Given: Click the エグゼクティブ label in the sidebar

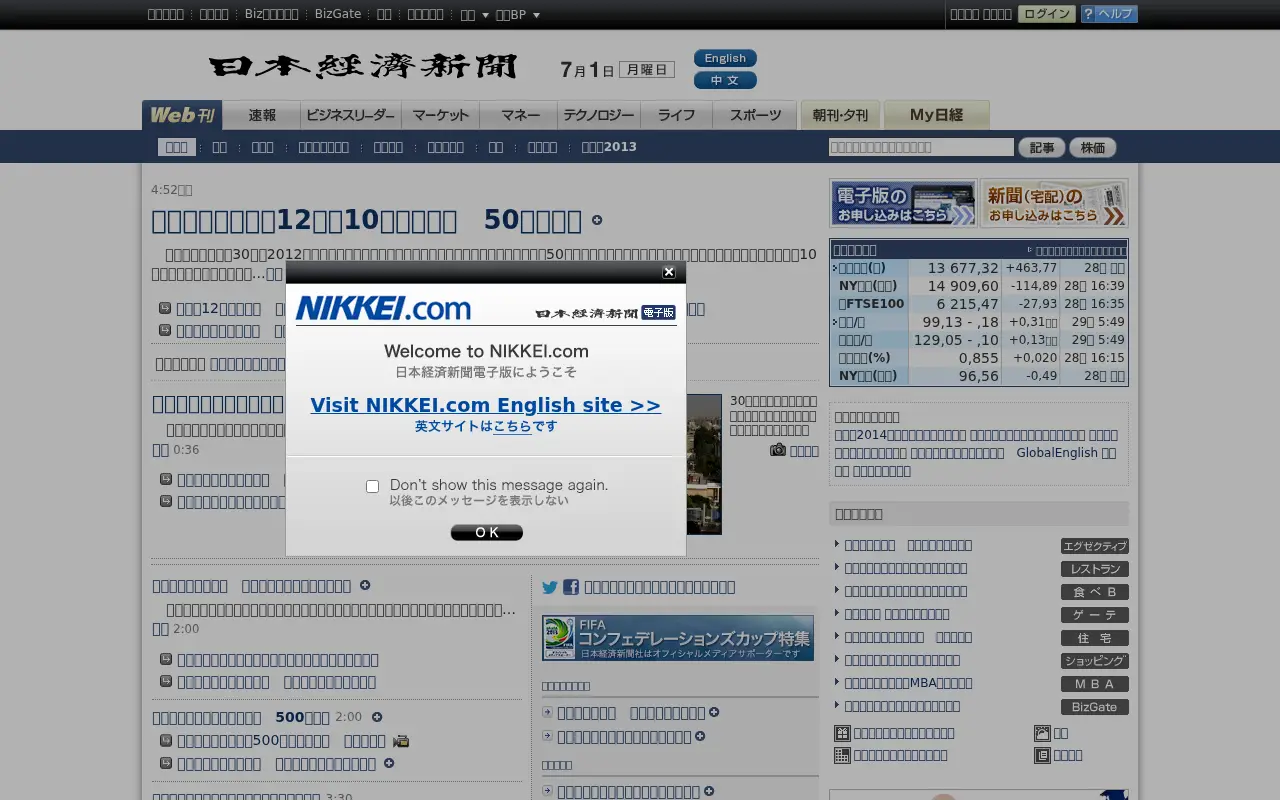Looking at the screenshot, I should (1095, 546).
